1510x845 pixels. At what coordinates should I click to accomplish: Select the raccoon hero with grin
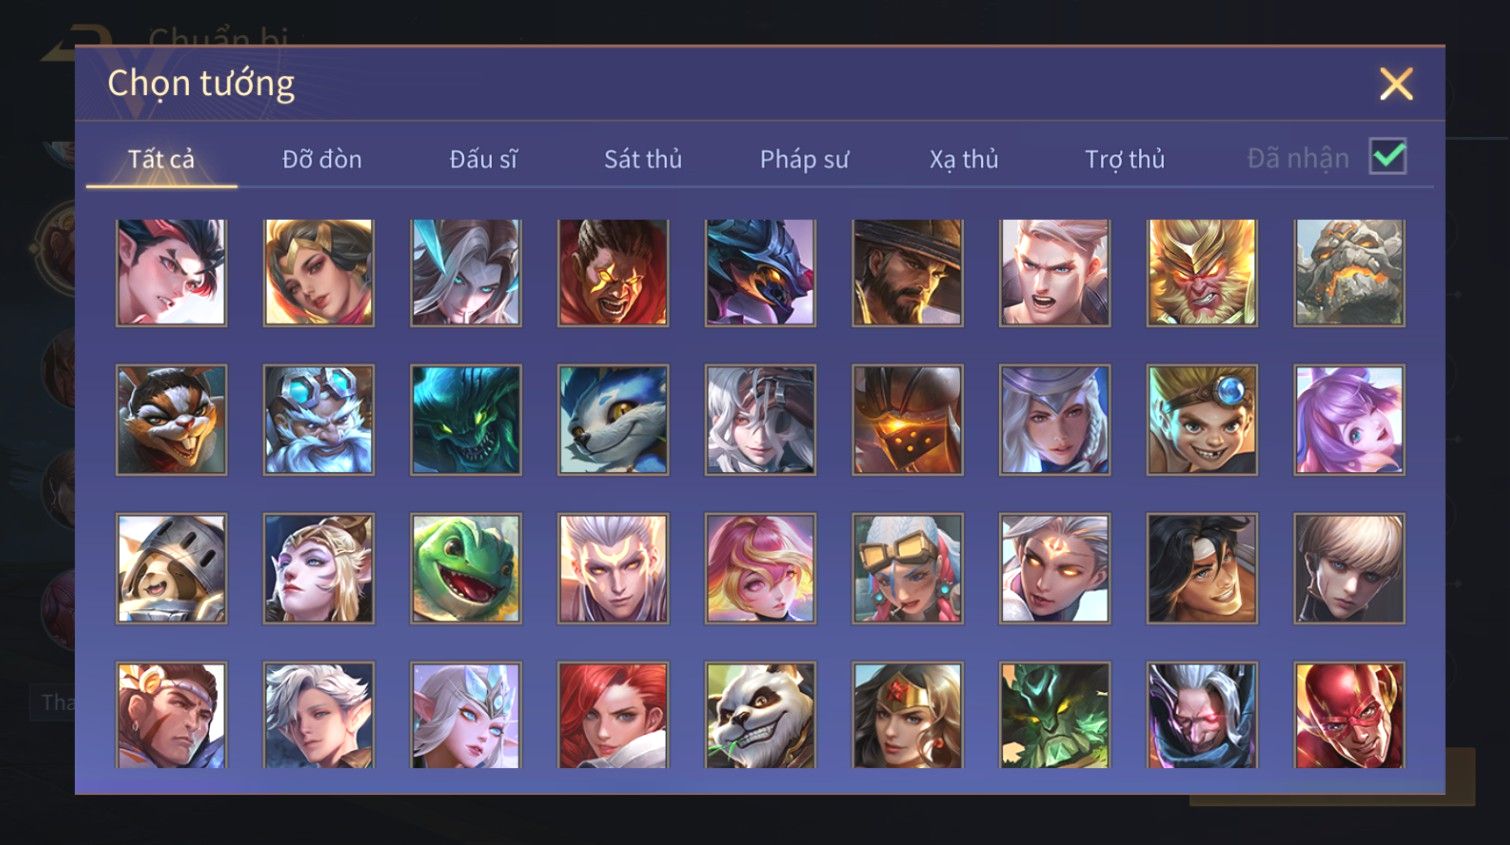tap(171, 420)
